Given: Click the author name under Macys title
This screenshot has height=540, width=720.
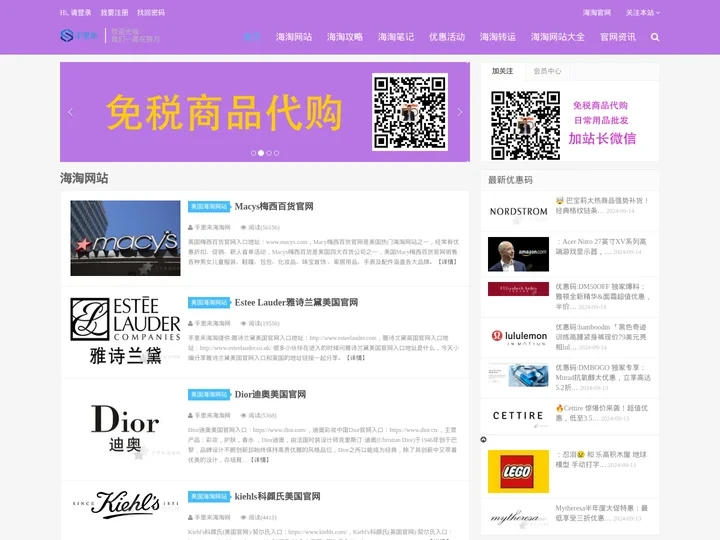Looking at the screenshot, I should coord(212,227).
